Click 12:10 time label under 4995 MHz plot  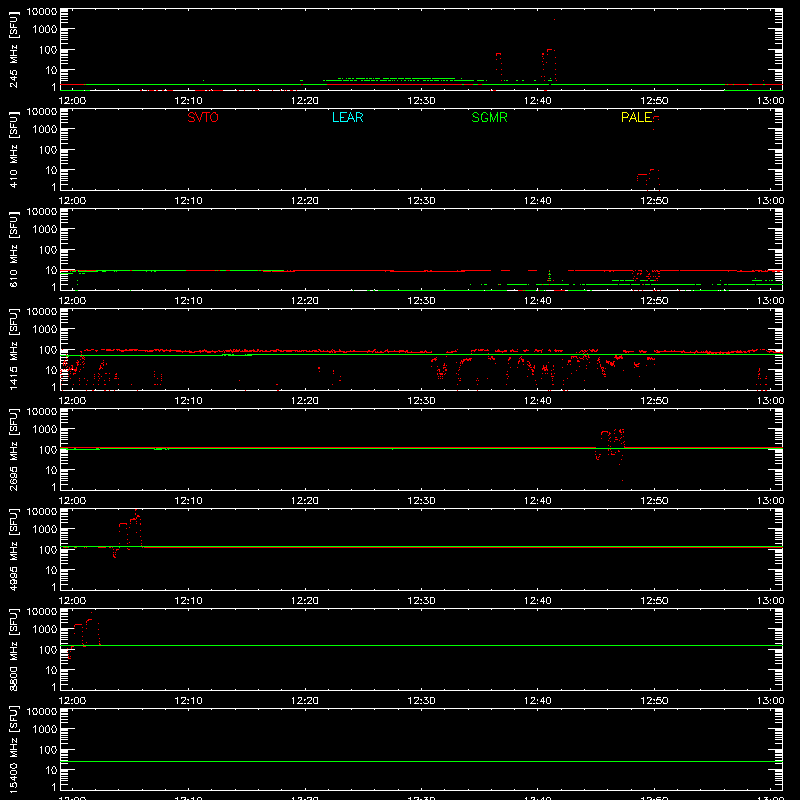(188, 601)
